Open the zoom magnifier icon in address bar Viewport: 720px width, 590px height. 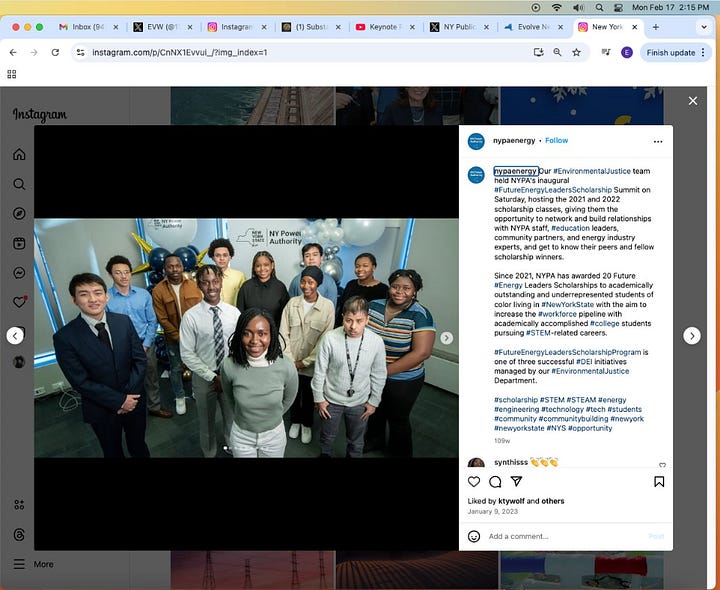pyautogui.click(x=557, y=52)
